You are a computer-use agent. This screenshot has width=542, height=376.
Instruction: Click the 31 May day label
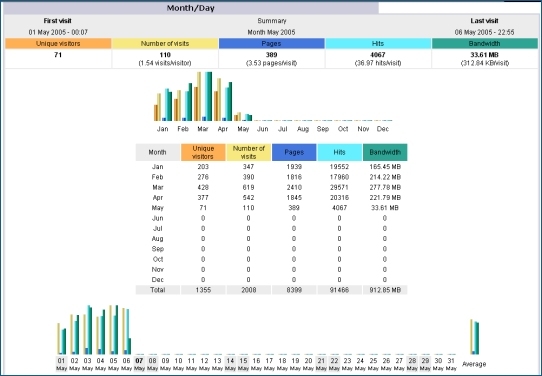(451, 364)
